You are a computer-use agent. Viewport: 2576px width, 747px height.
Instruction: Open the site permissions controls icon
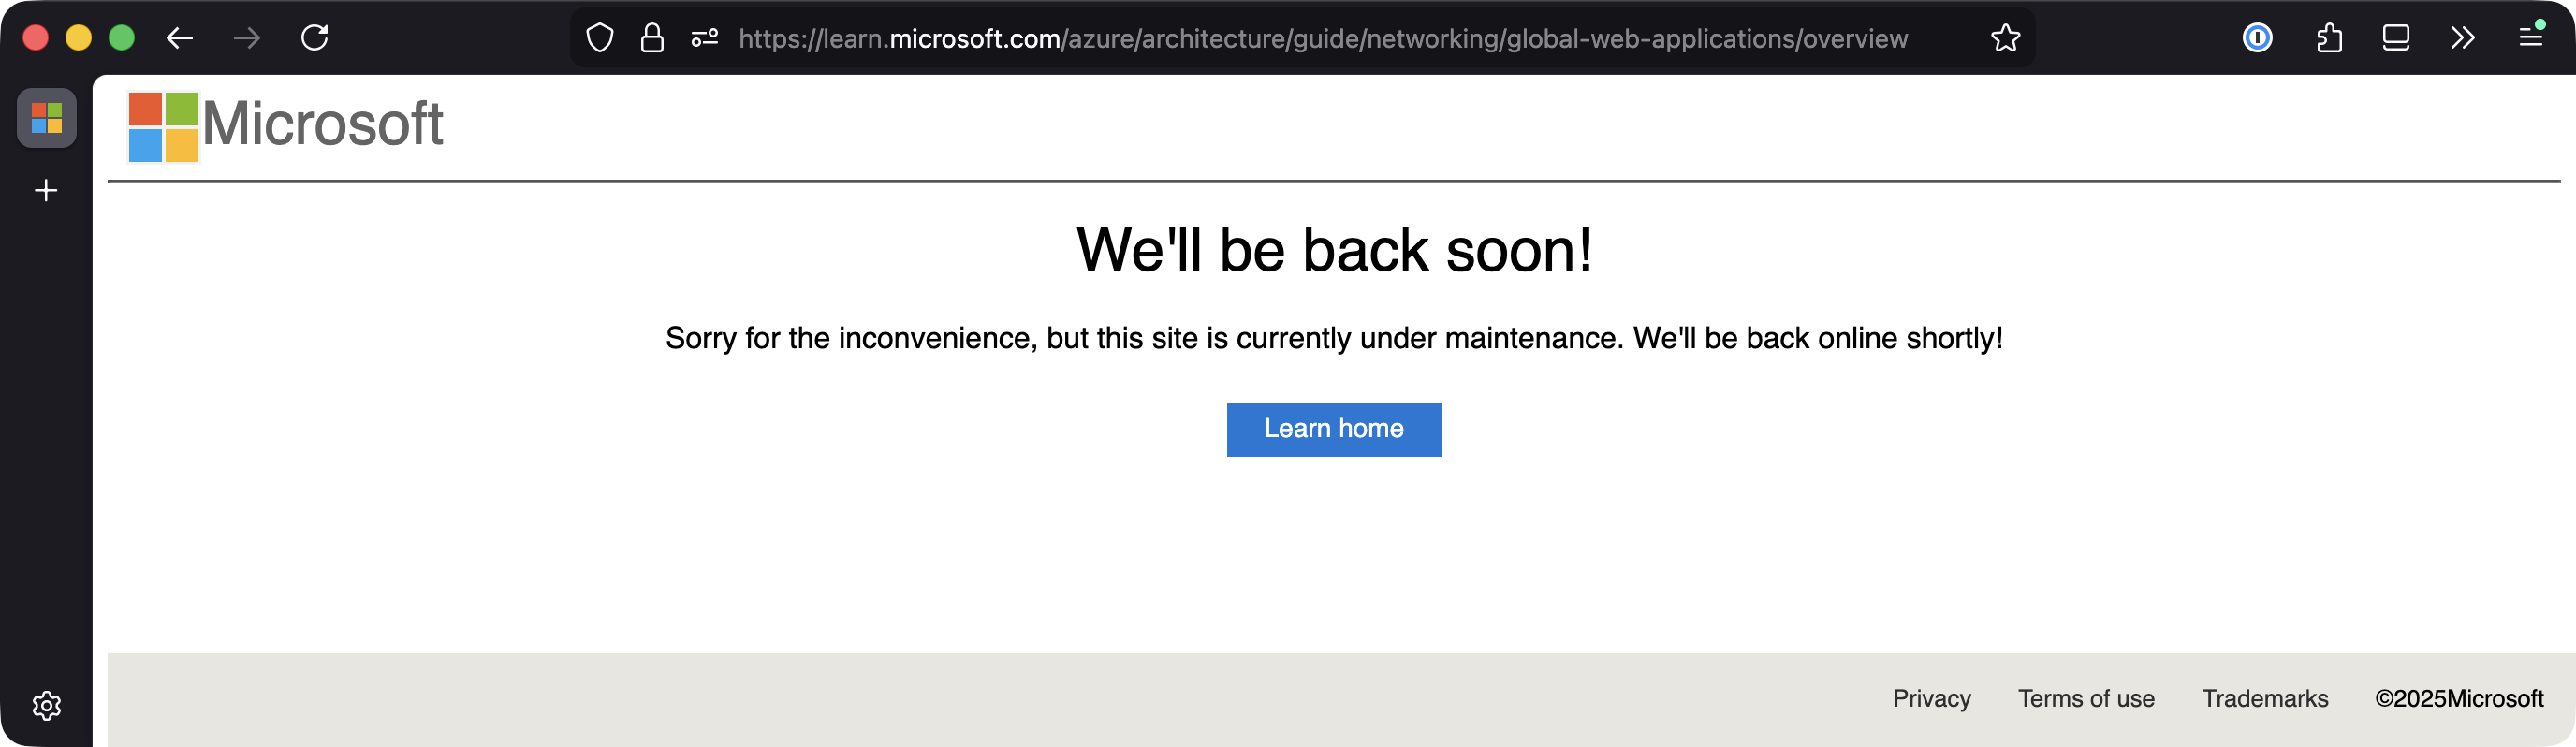[x=703, y=38]
